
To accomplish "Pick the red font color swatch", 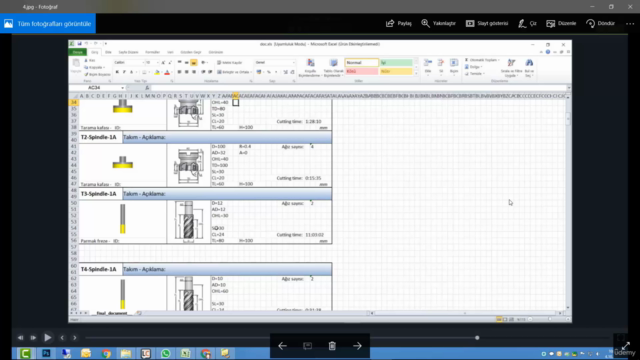I will (x=167, y=72).
